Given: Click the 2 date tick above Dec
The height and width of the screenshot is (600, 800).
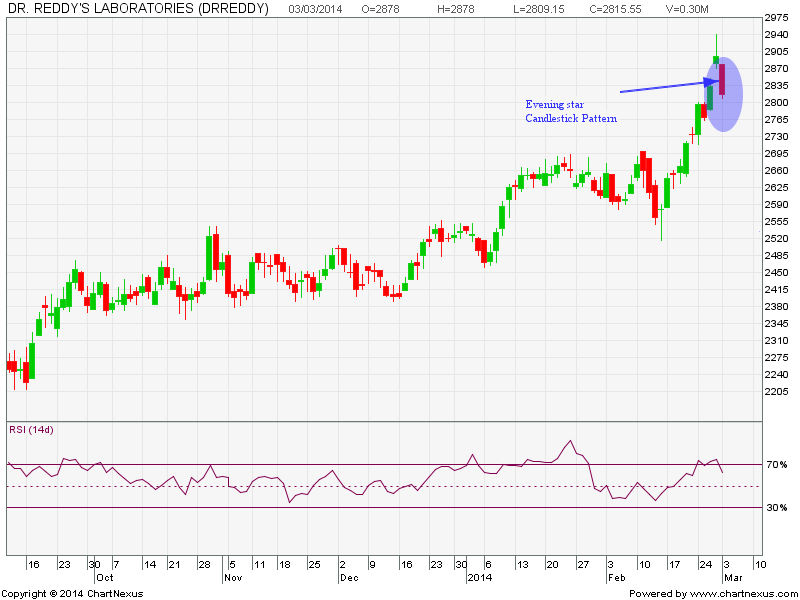Looking at the screenshot, I should pos(342,565).
